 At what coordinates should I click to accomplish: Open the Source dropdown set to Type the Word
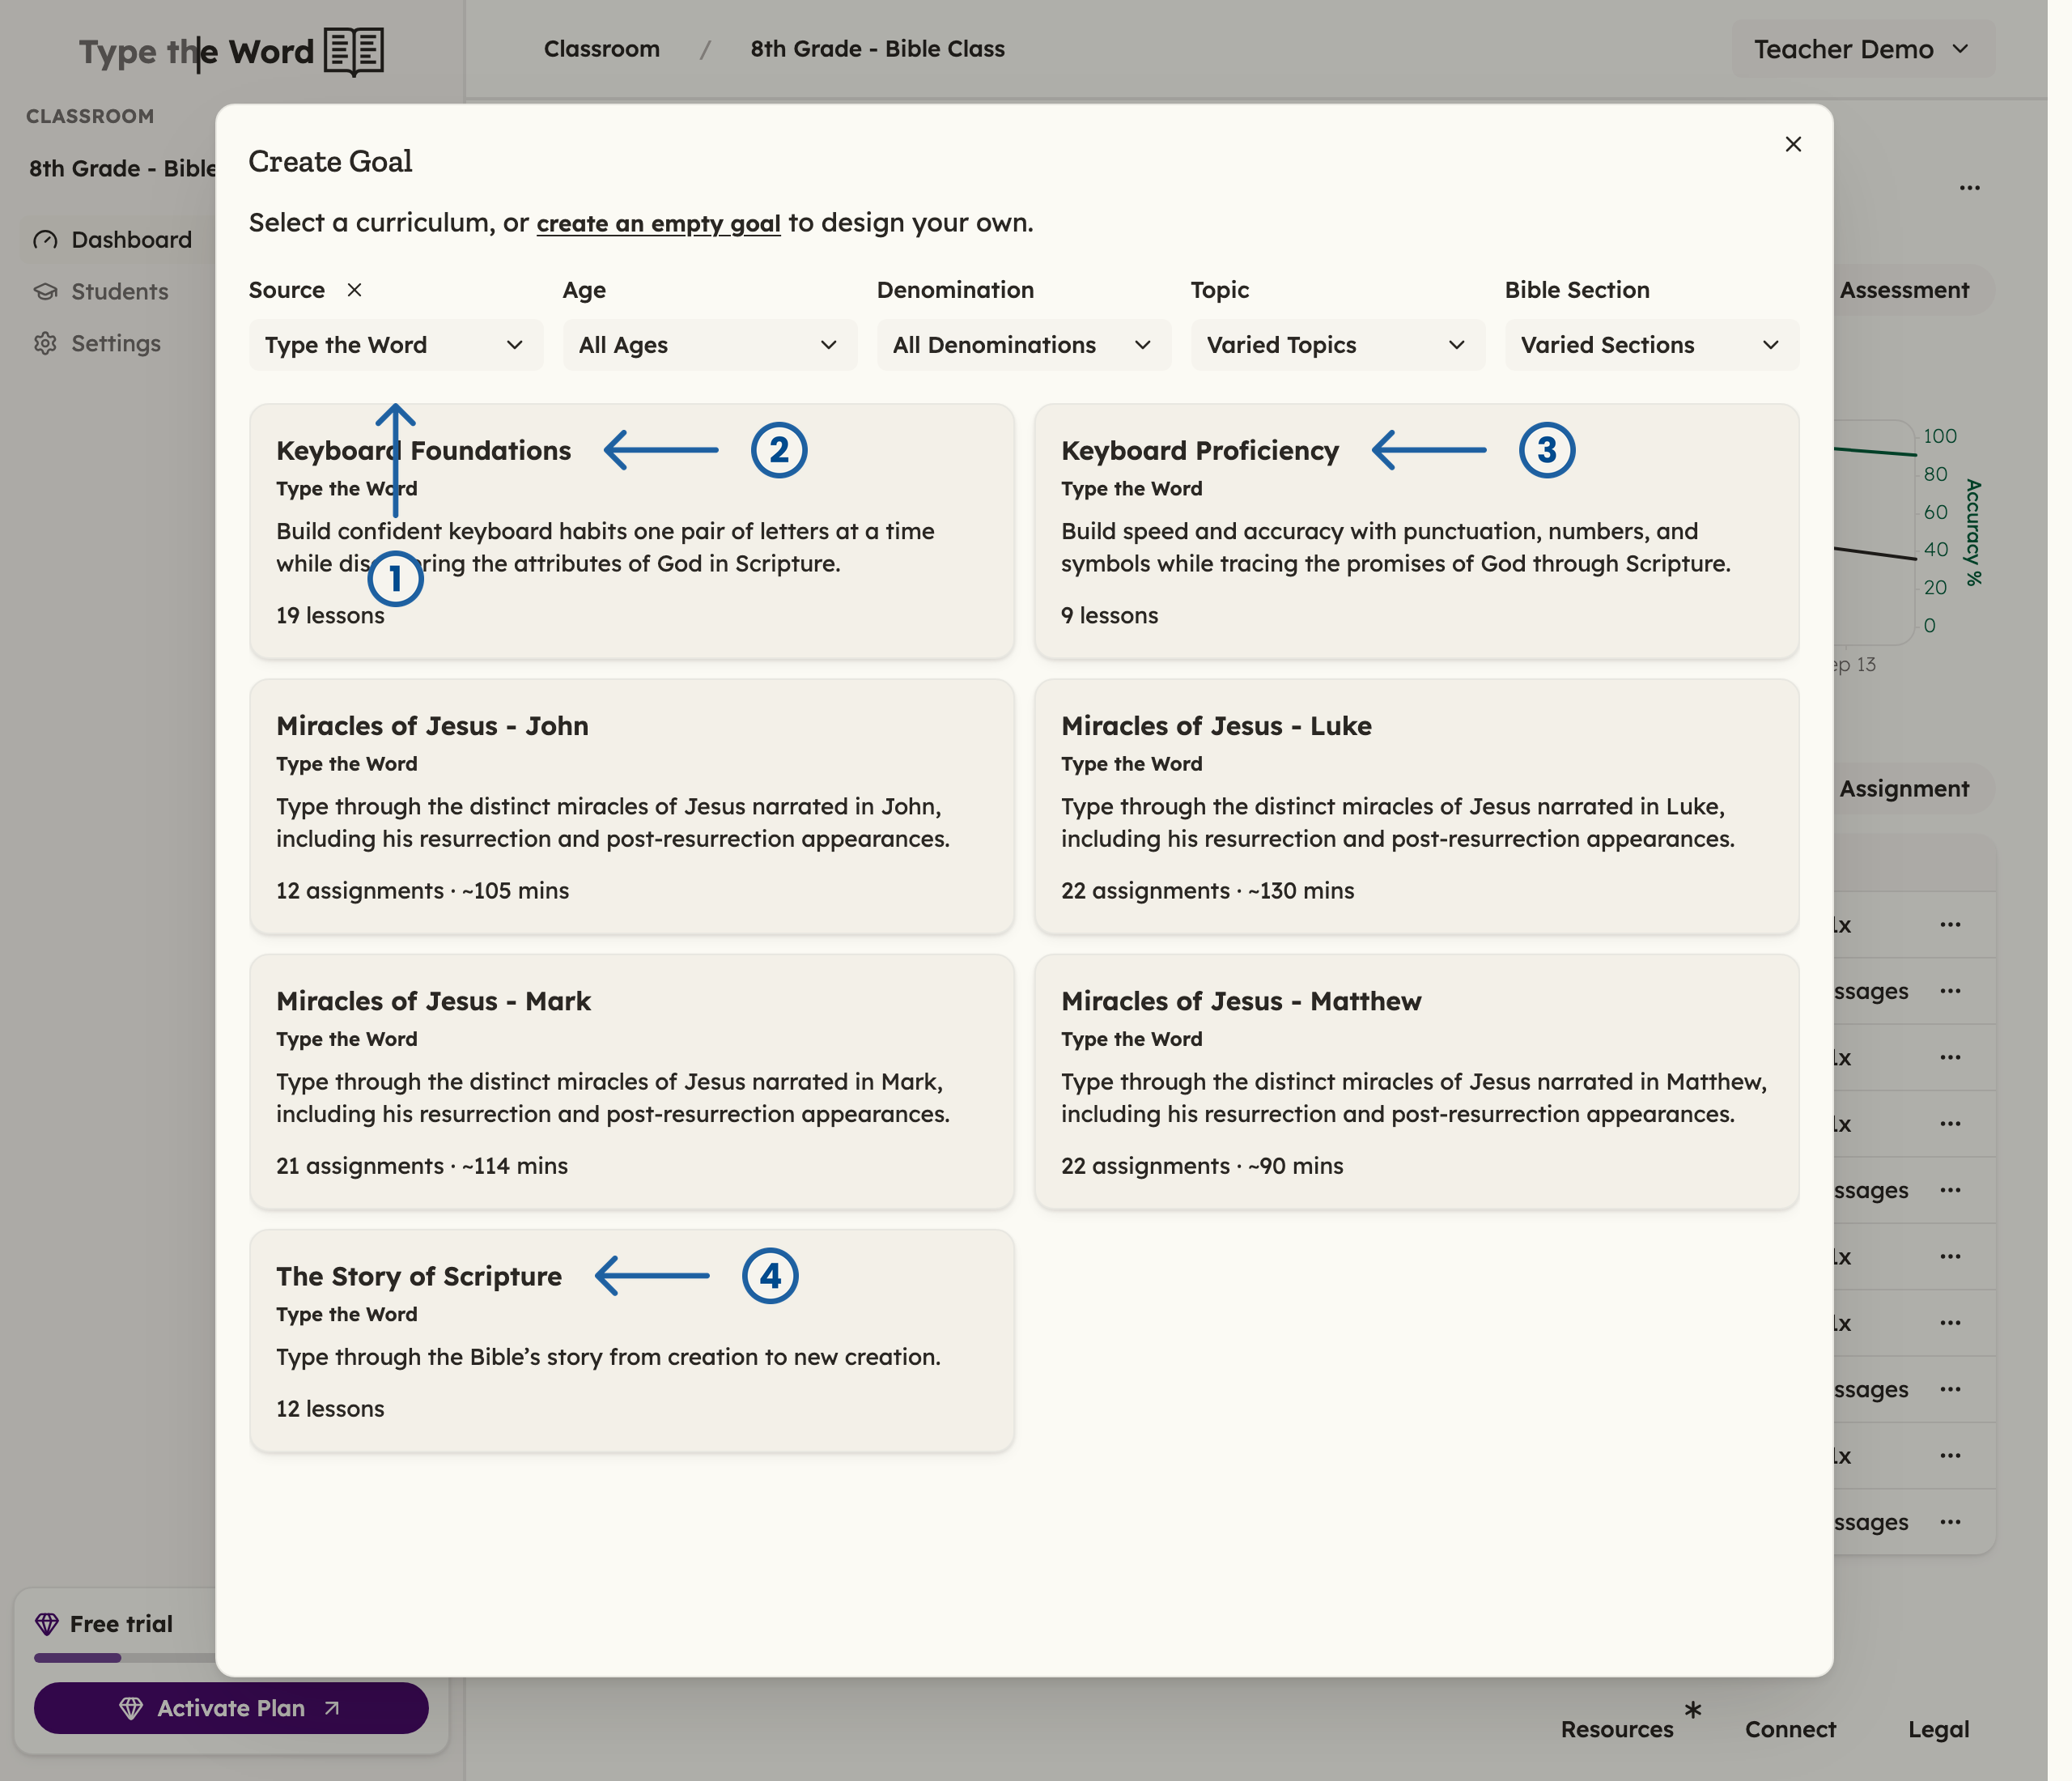click(396, 345)
